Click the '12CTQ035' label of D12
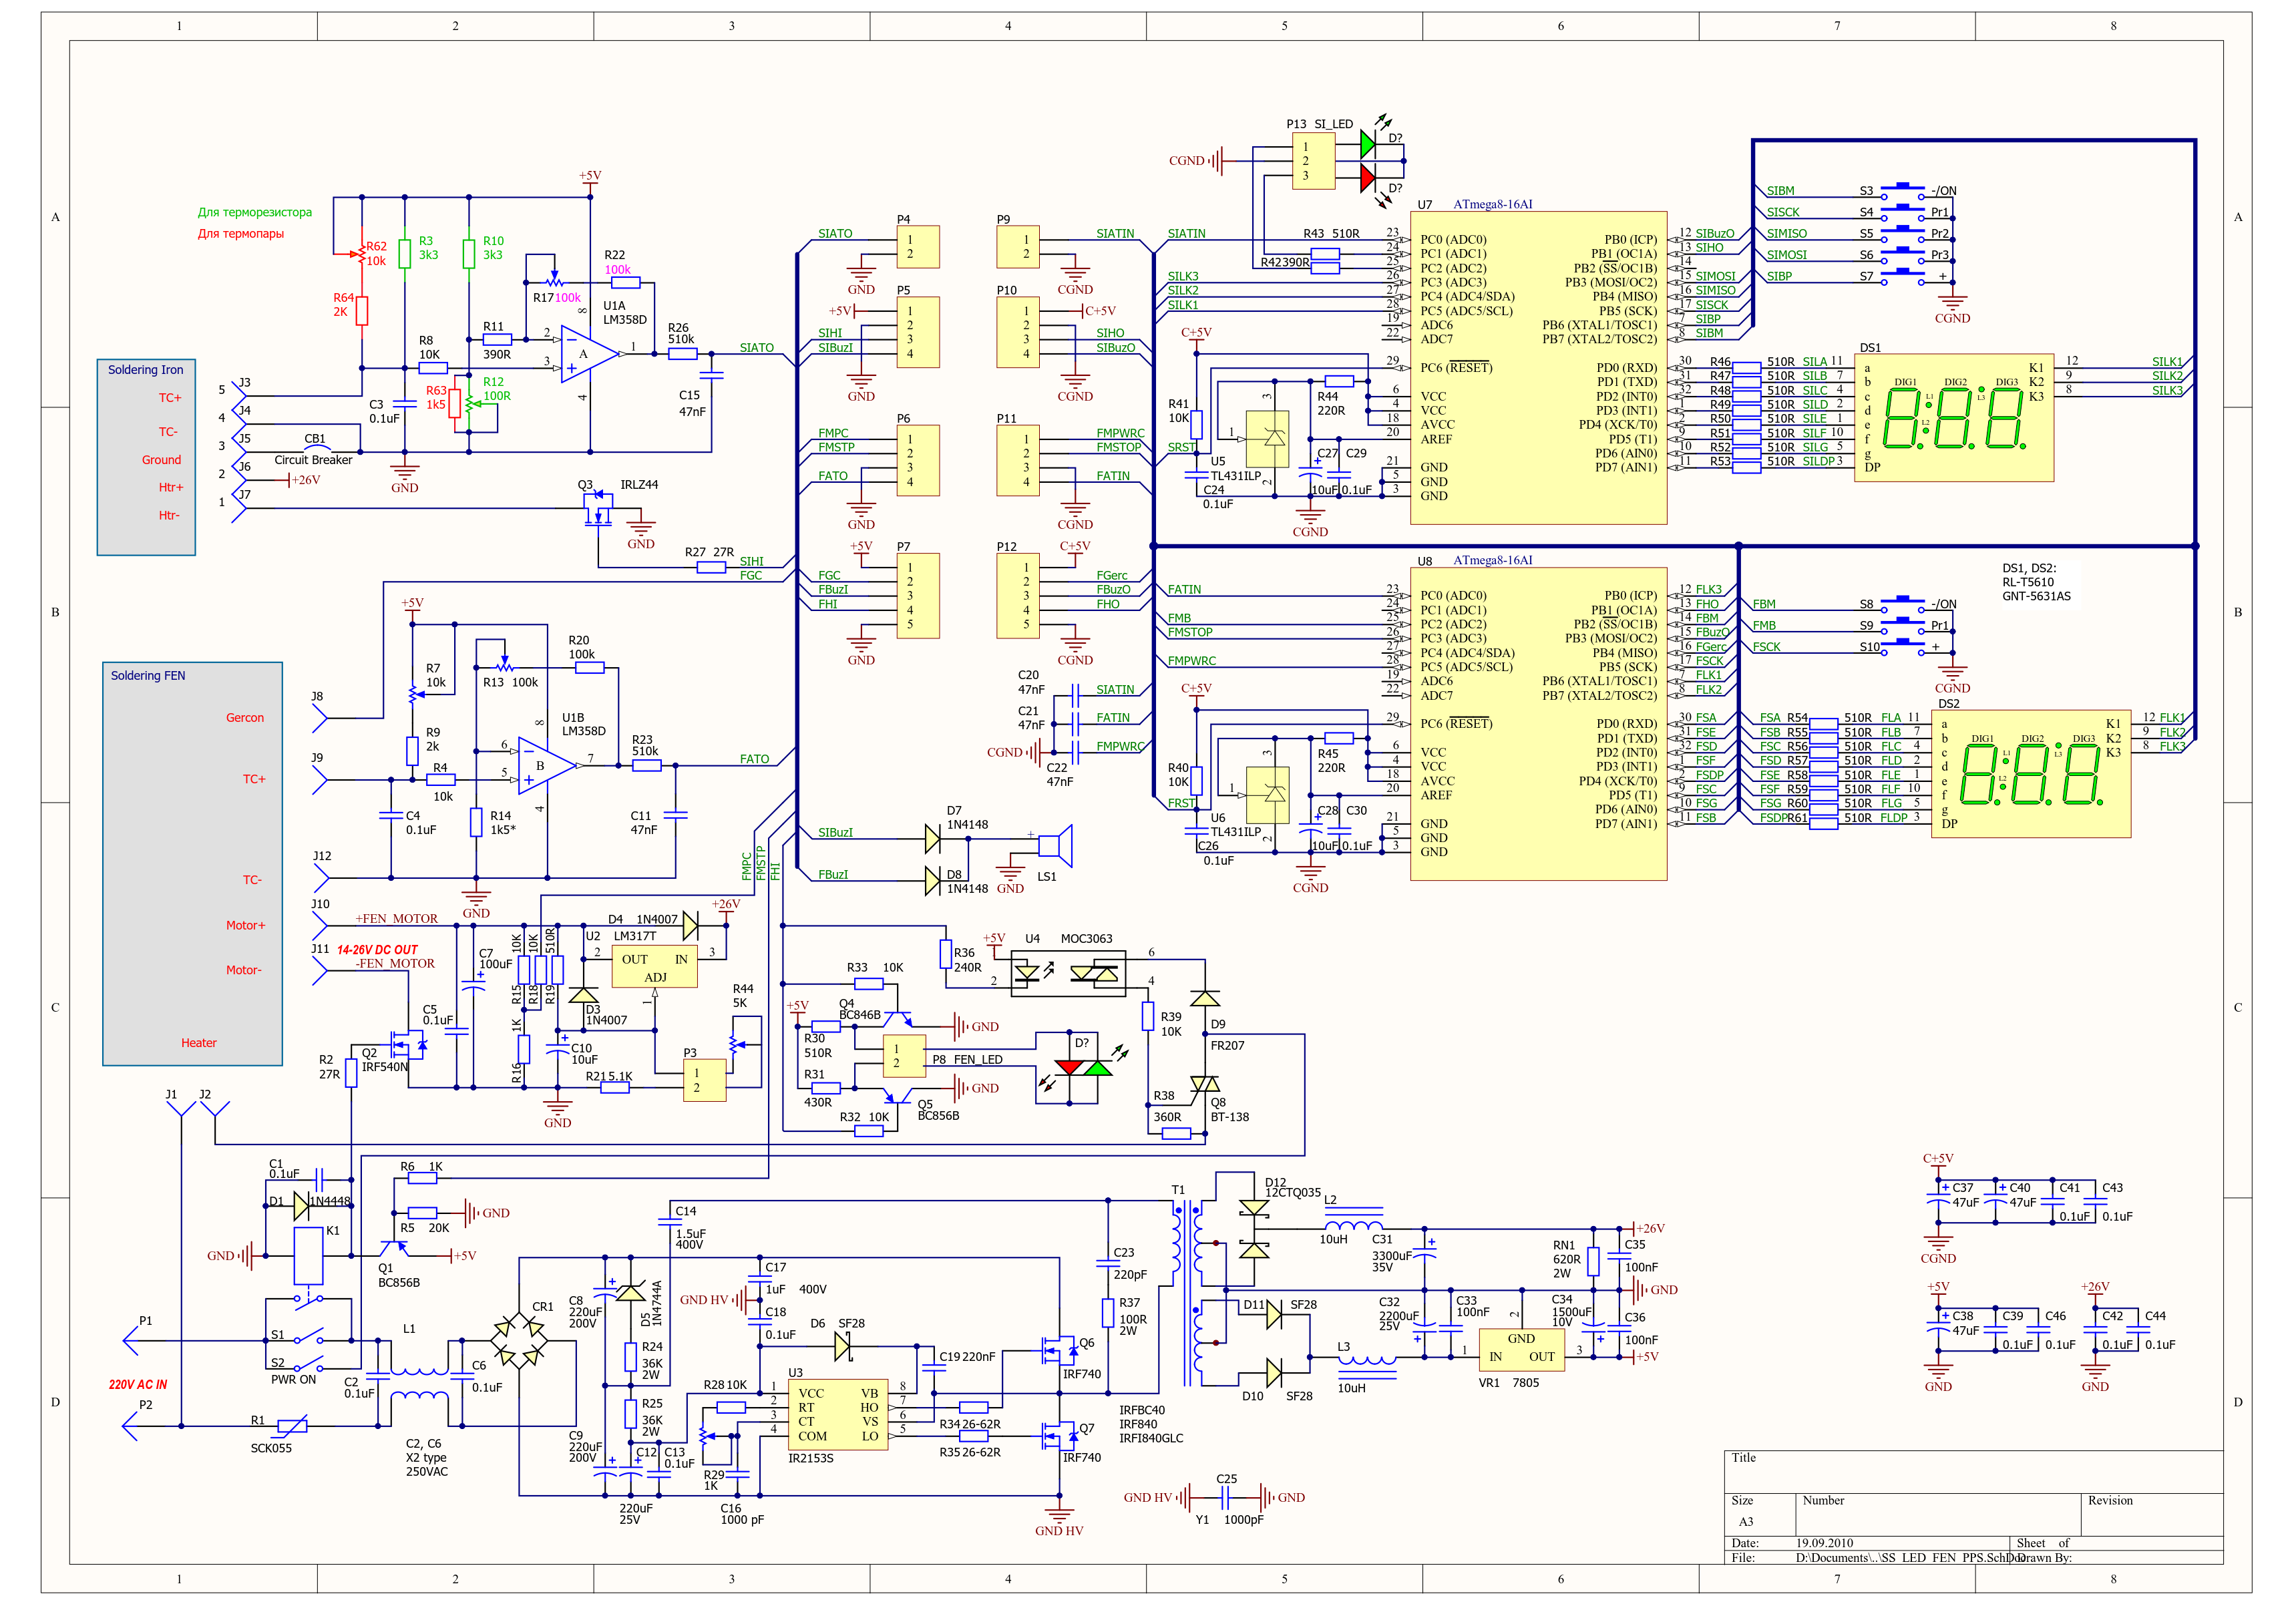The image size is (2296, 1608). 1293,1192
